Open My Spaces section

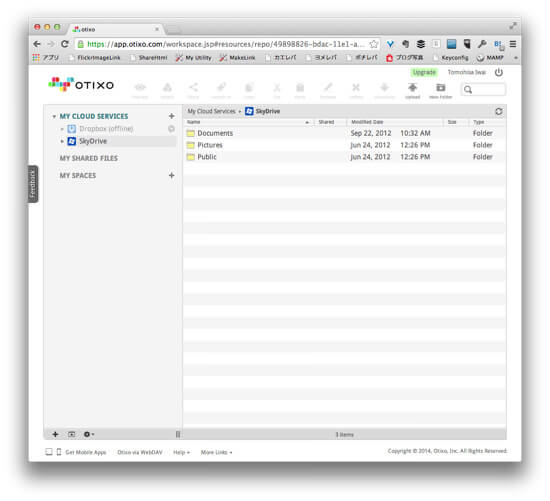(78, 175)
